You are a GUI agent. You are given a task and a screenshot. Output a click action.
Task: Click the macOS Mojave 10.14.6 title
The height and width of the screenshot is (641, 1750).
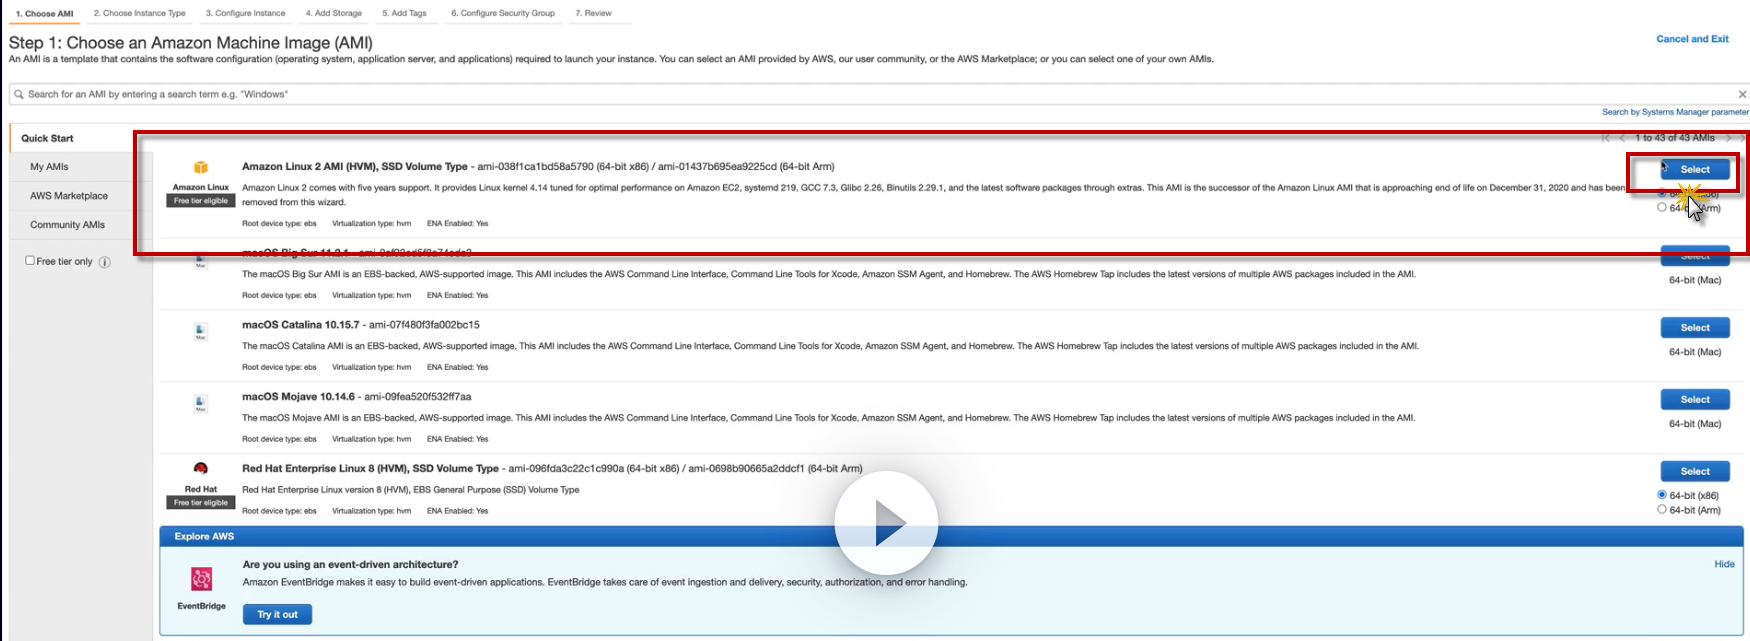point(298,397)
